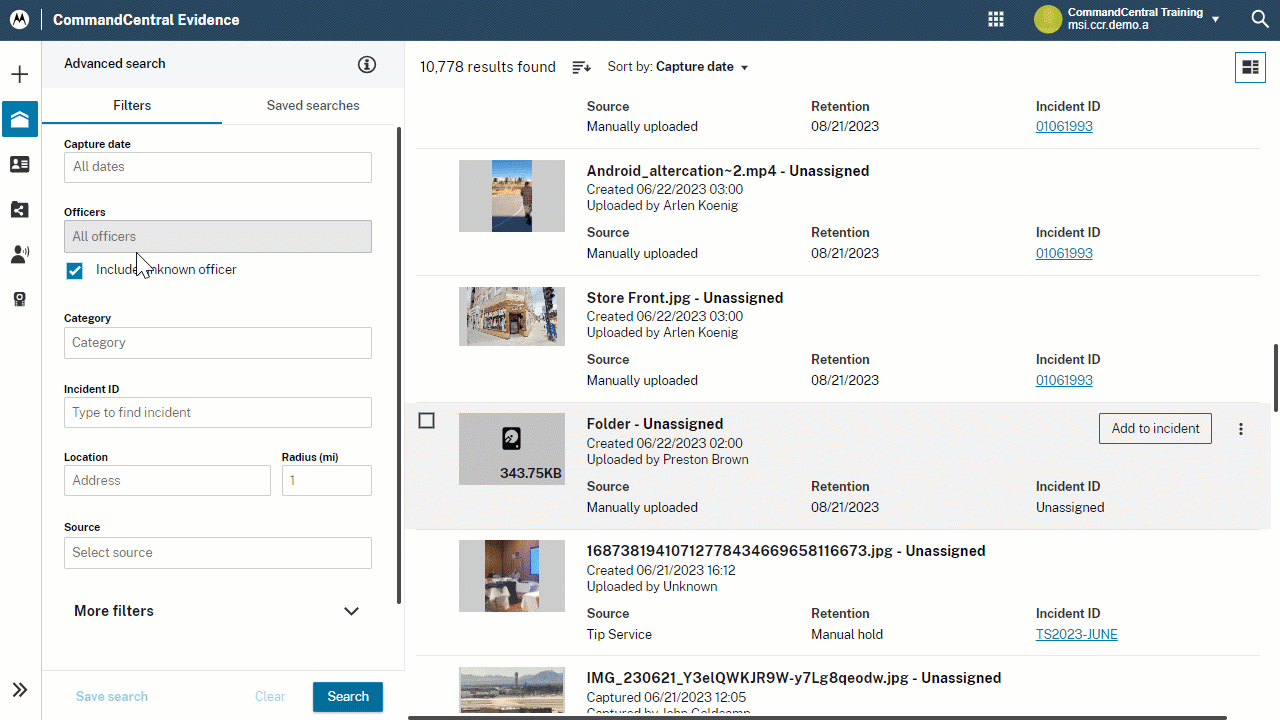Screen dimensions: 1280x720
Task: Open the Sort by Capture date dropdown
Action: pyautogui.click(x=678, y=67)
